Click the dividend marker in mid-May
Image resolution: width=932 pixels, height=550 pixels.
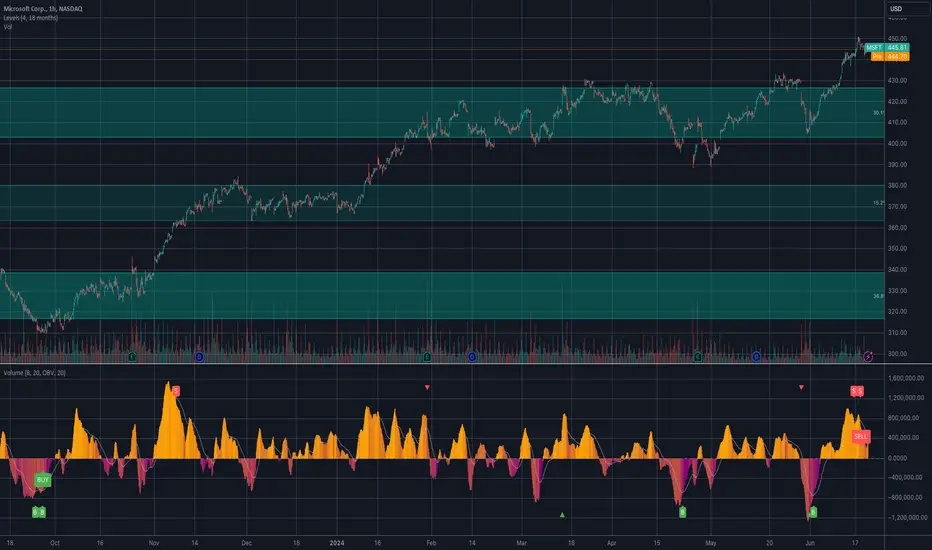point(756,357)
